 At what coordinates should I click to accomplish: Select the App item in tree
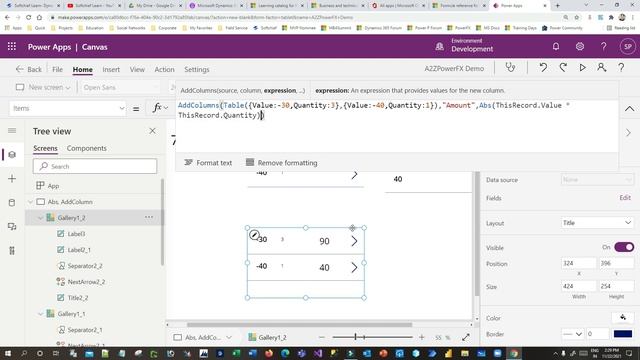tap(48, 186)
